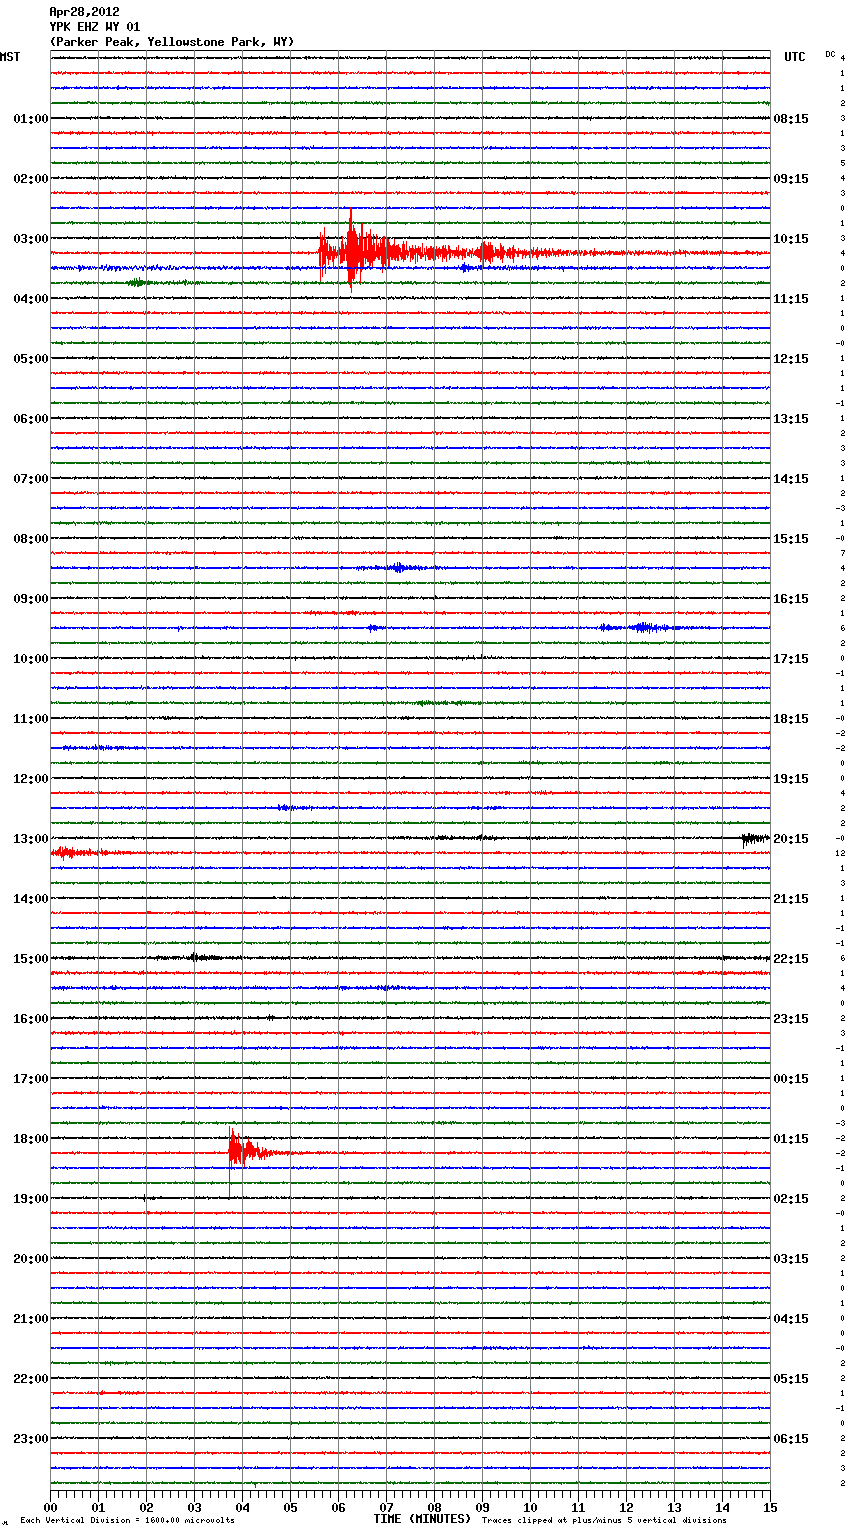The height and width of the screenshot is (1534, 850).
Task: Click the 08:15 UTC time label
Action: pyautogui.click(x=791, y=119)
